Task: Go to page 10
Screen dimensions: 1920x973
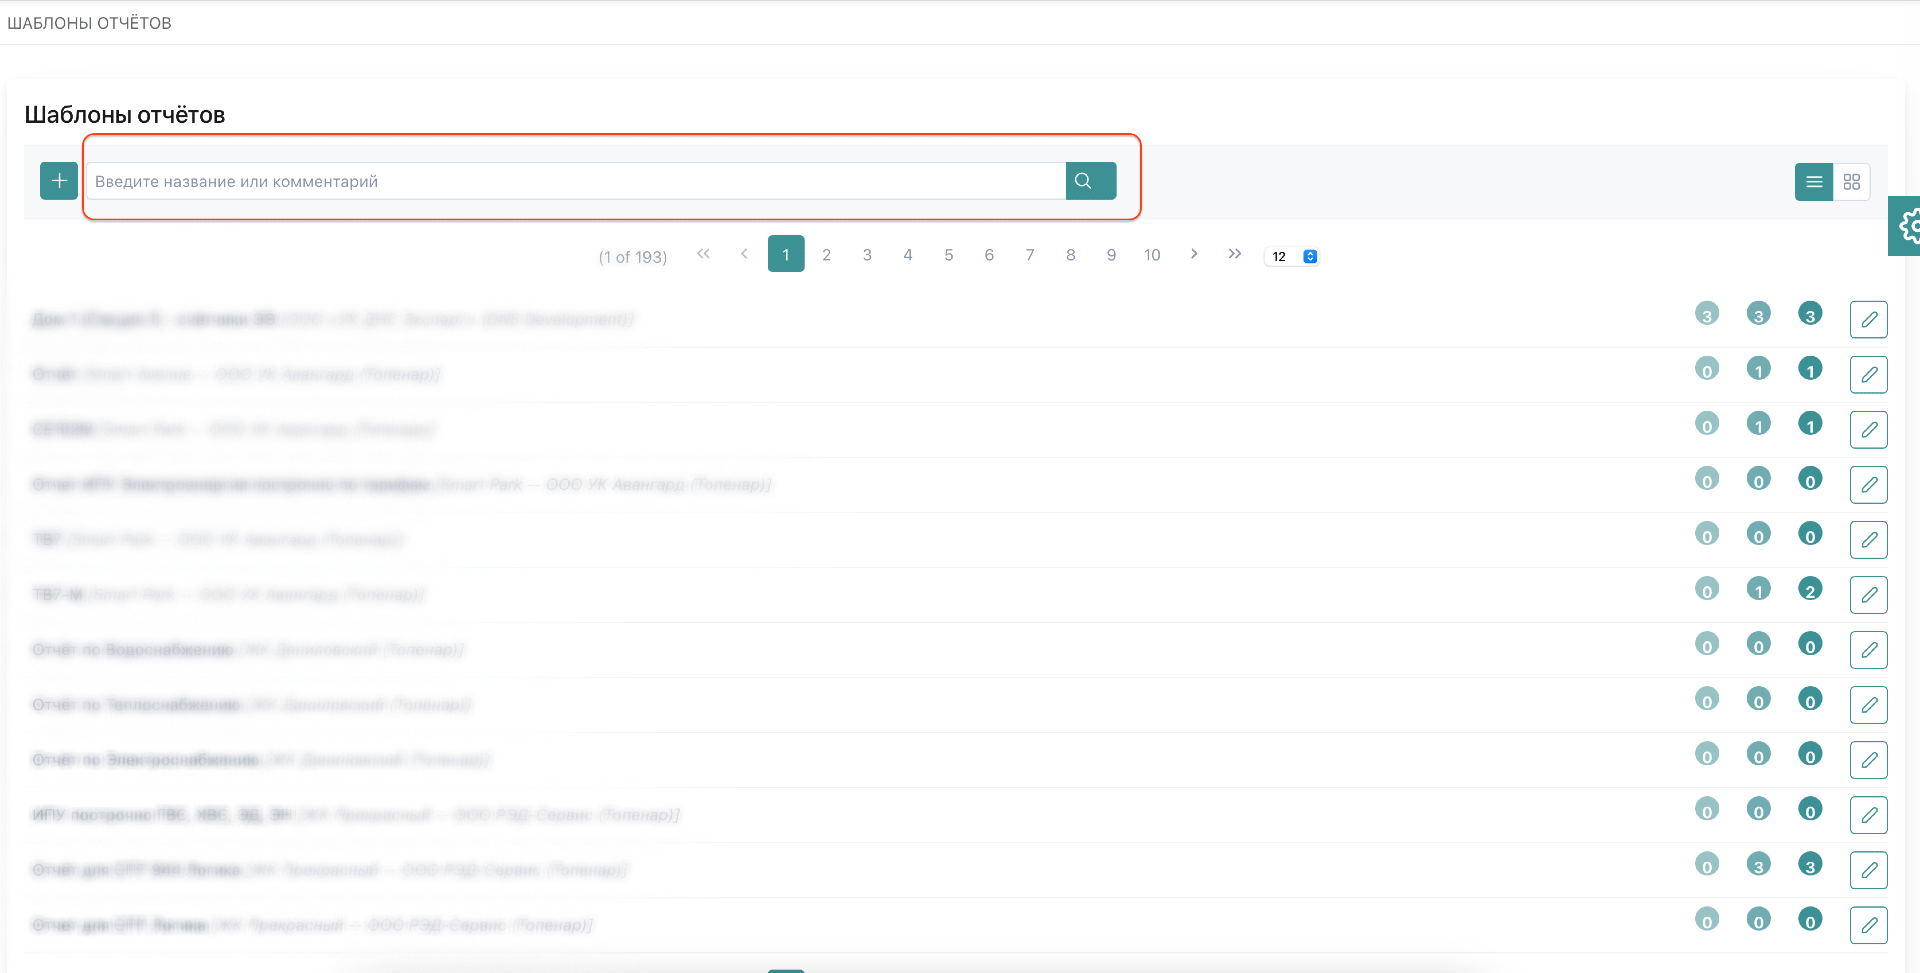Action: 1152,255
